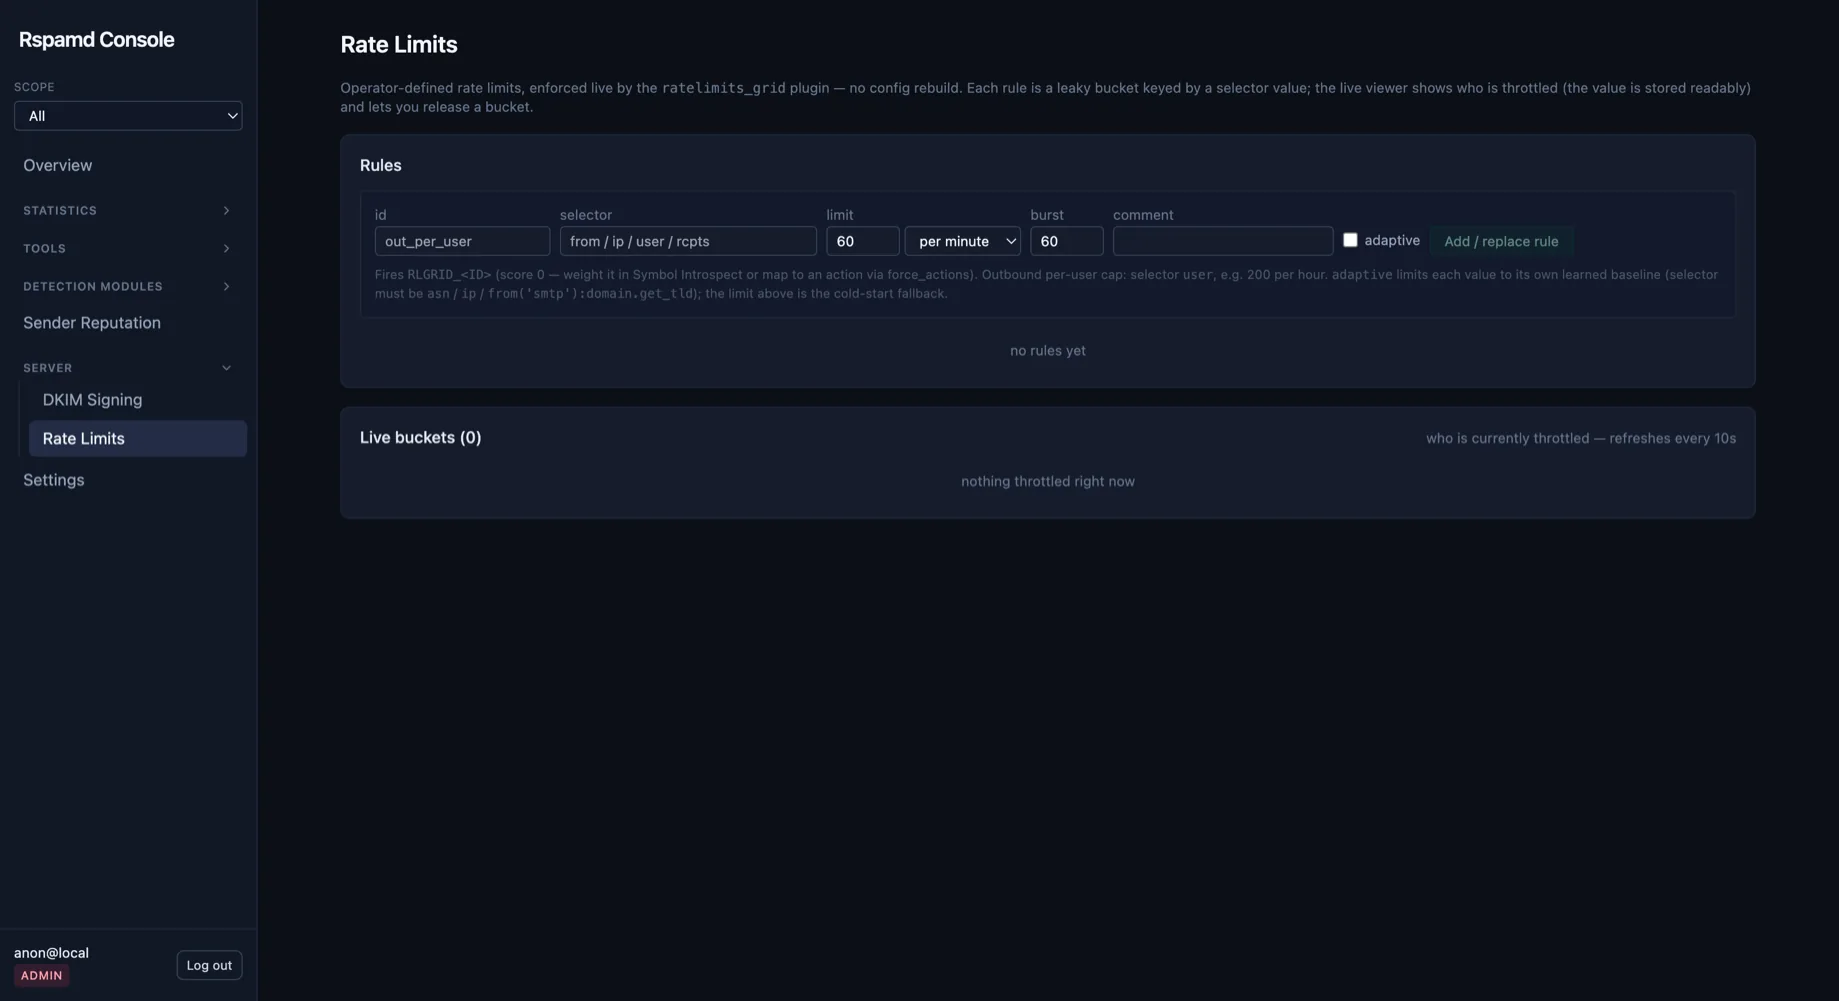Click the 'refreshes every 10s' note
This screenshot has height=1001, width=1839.
pos(1672,439)
